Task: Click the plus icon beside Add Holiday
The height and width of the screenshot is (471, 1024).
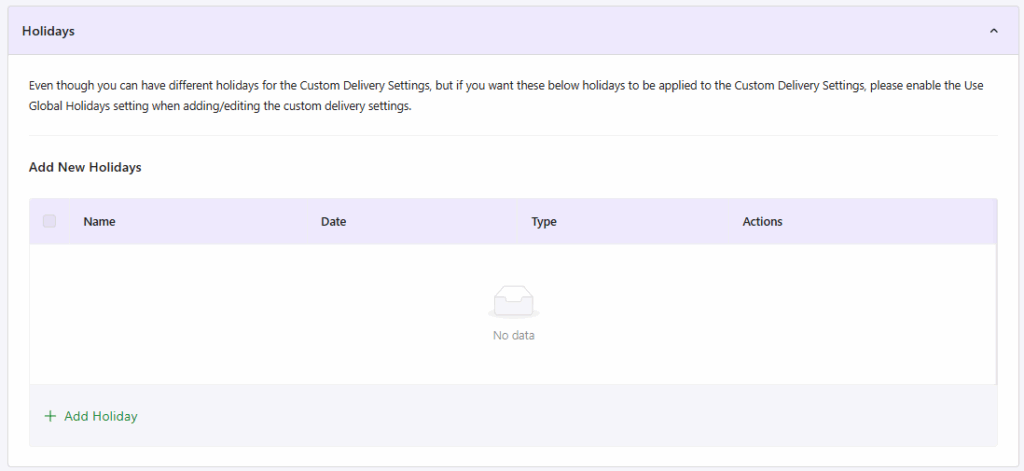Action: click(x=50, y=416)
